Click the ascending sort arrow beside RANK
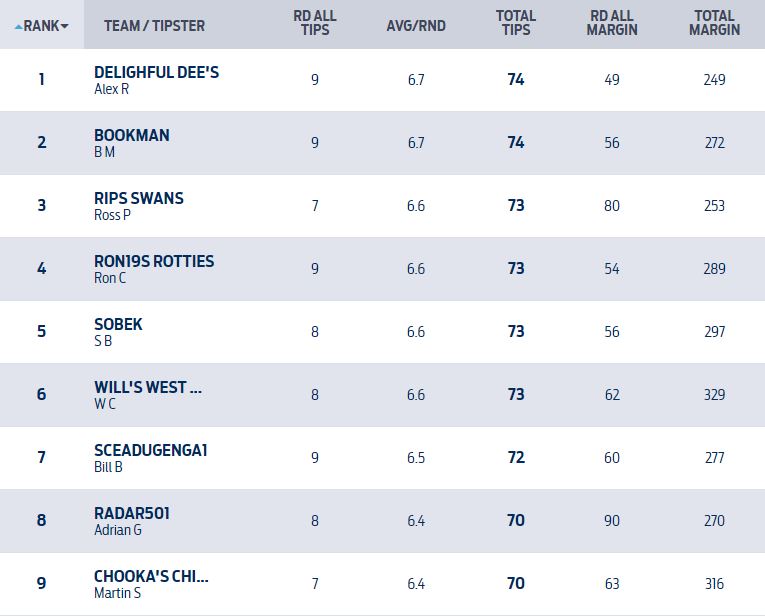The height and width of the screenshot is (616, 765). [19, 26]
